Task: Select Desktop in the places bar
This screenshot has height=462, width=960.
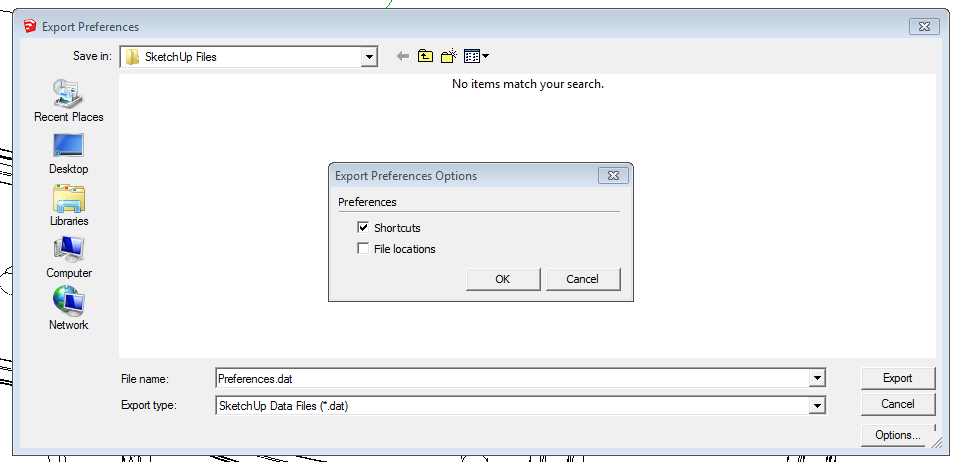Action: pyautogui.click(x=69, y=154)
